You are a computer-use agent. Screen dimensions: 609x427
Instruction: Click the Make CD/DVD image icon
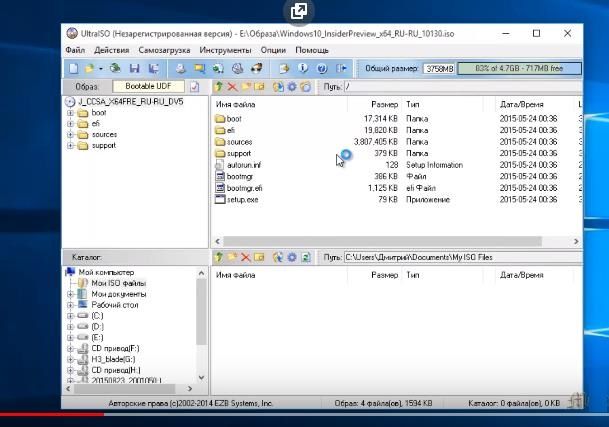(180, 68)
